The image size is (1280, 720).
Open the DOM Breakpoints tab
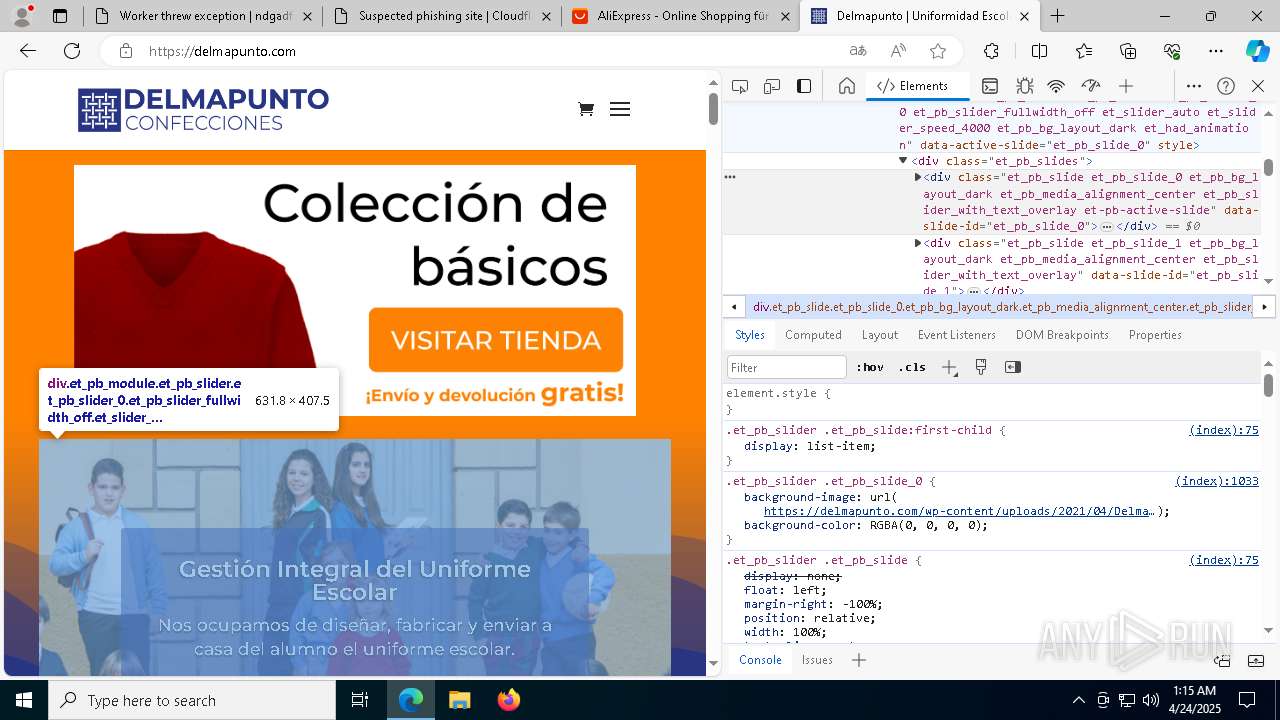click(x=1062, y=335)
